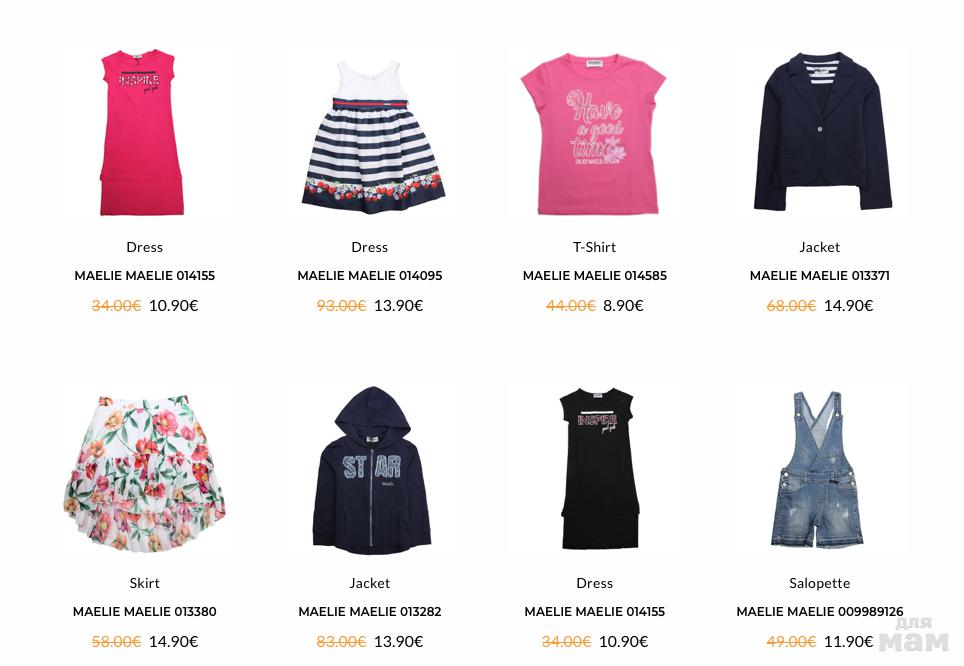The height and width of the screenshot is (666, 964).
Task: Click the 8.90€ T-shirt price
Action: click(623, 306)
